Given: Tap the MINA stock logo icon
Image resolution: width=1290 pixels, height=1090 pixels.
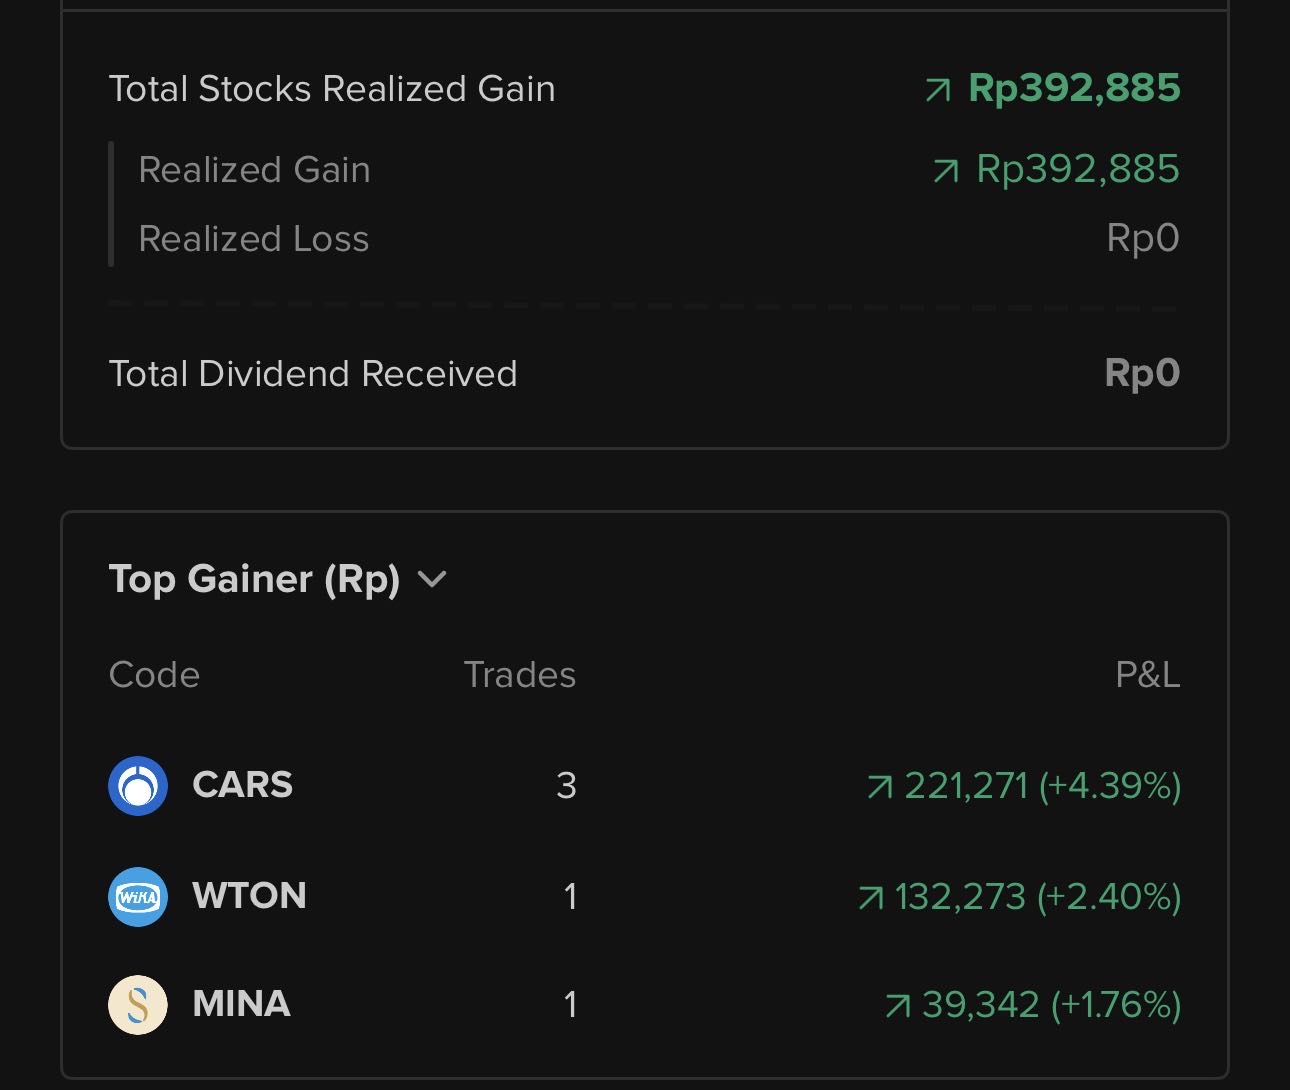Looking at the screenshot, I should (138, 1004).
